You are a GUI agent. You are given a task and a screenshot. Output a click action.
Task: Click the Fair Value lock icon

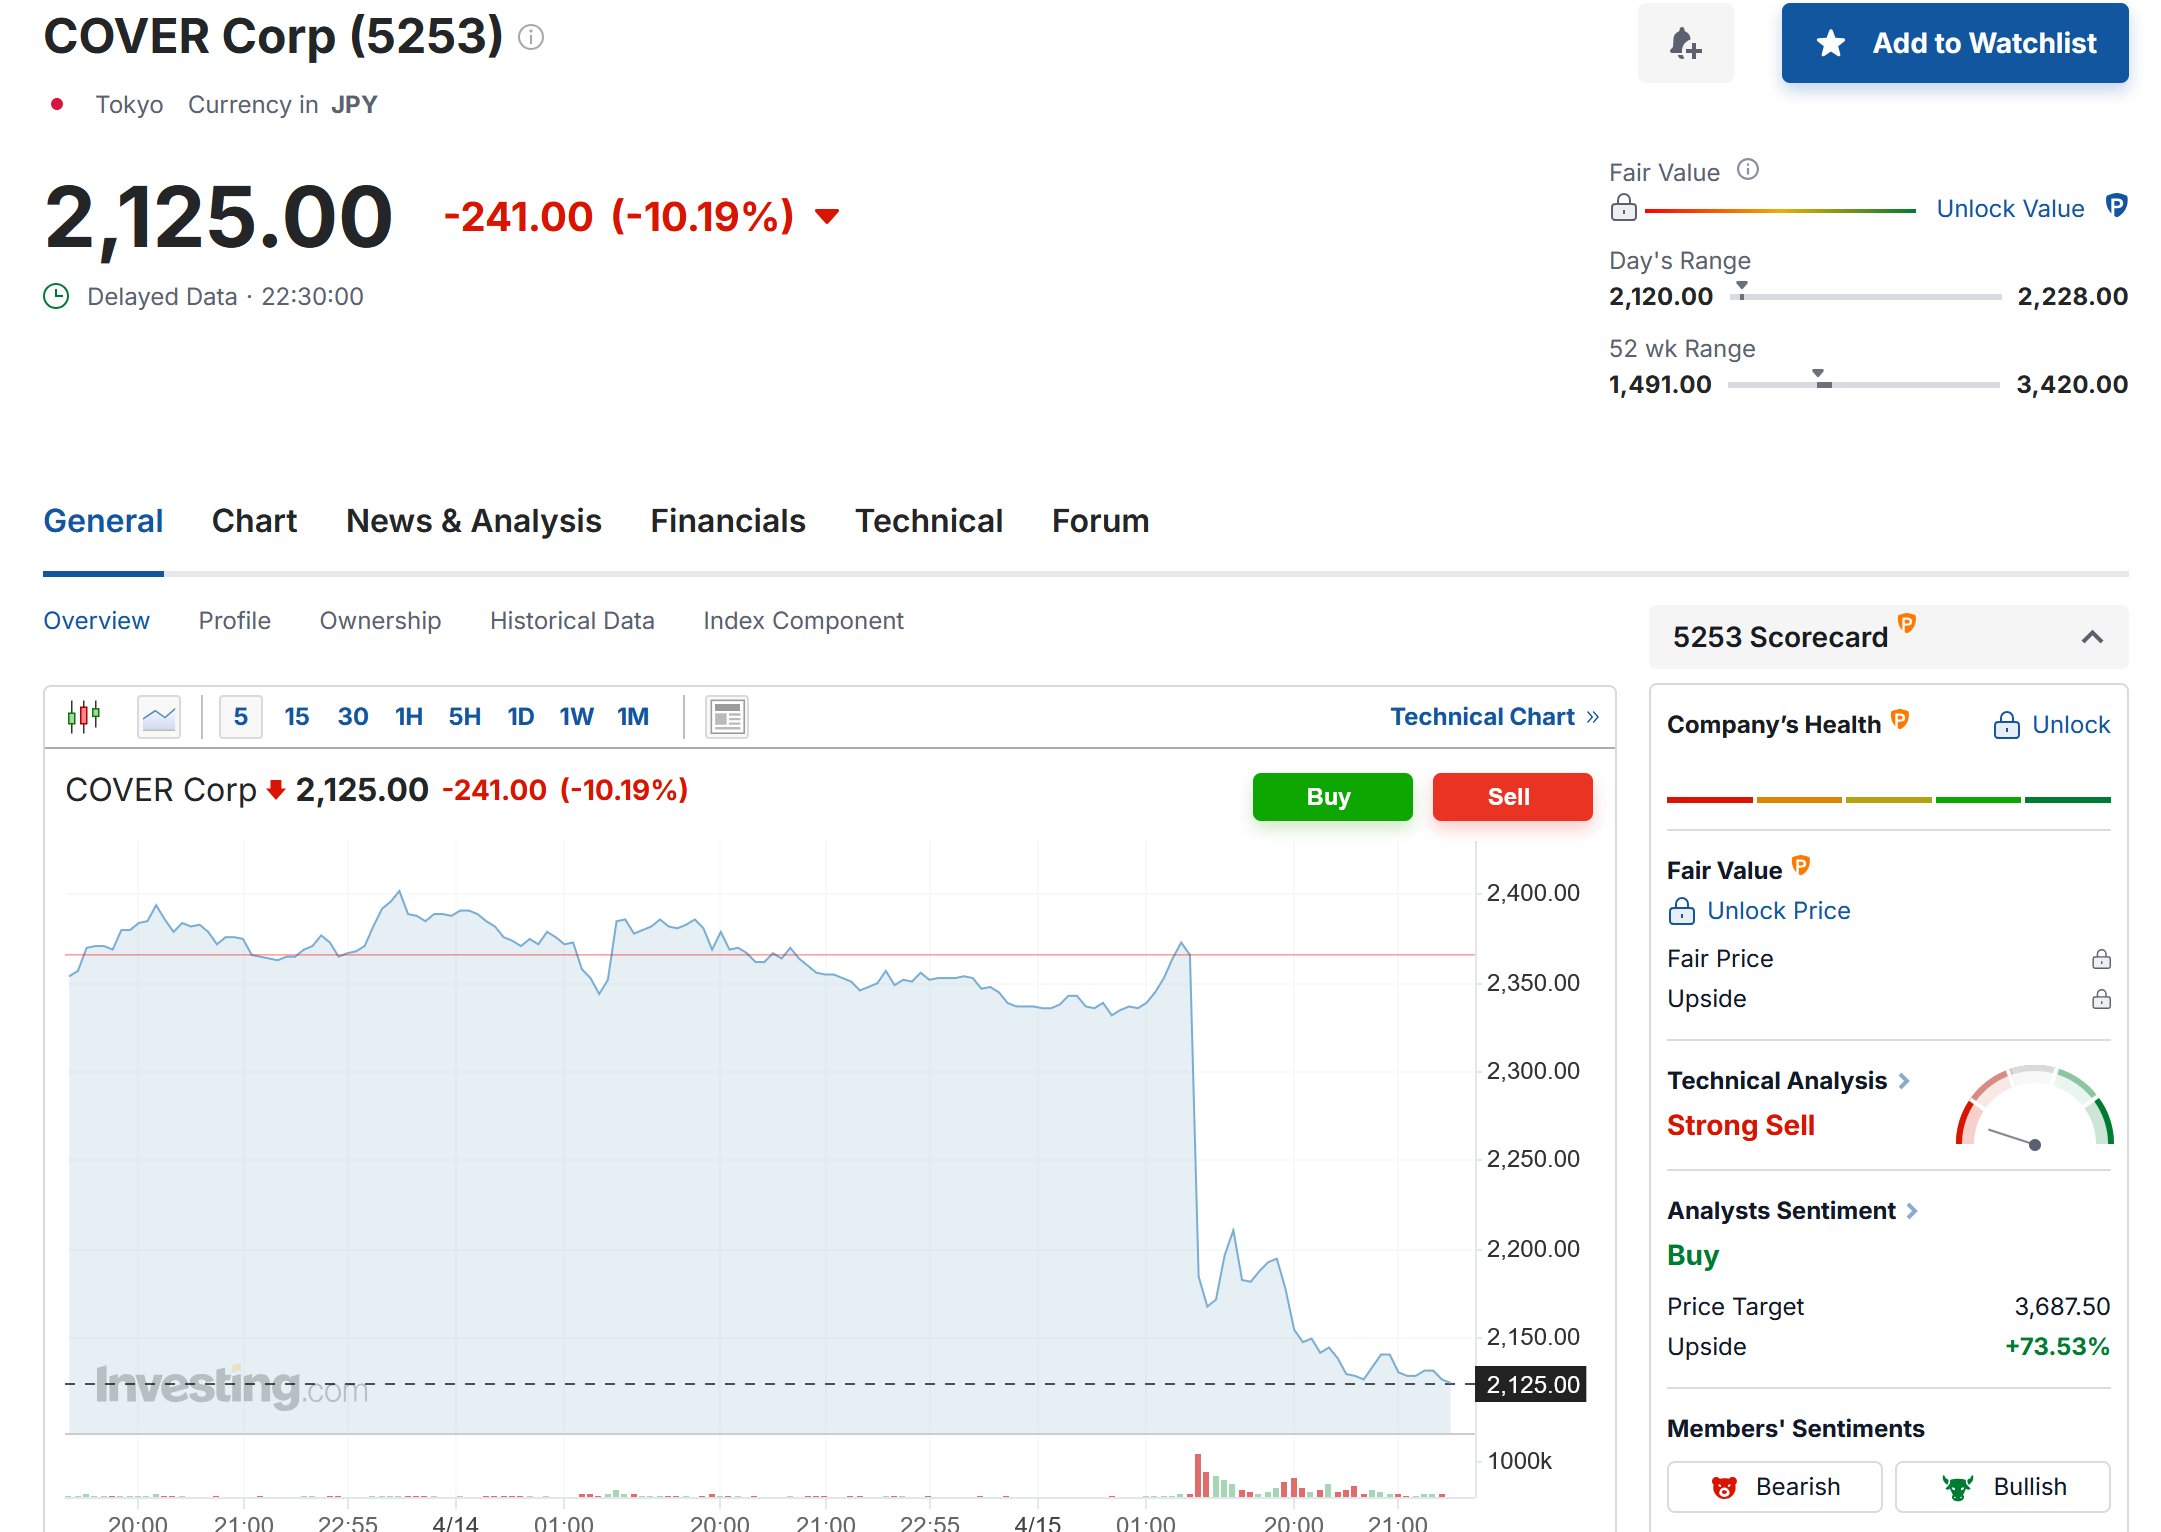[1624, 207]
